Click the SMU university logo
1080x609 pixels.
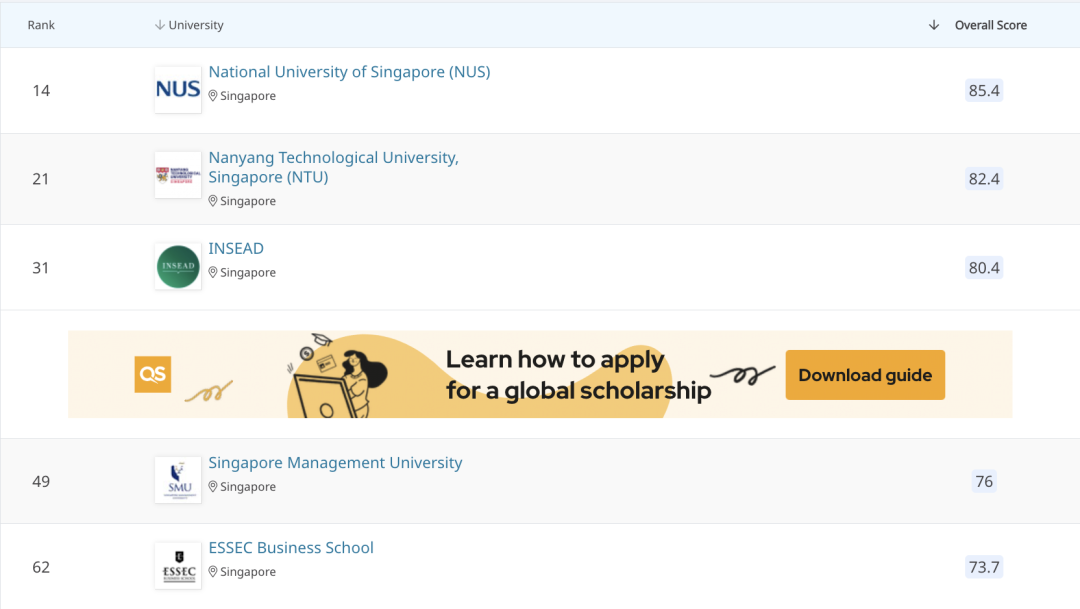point(178,480)
